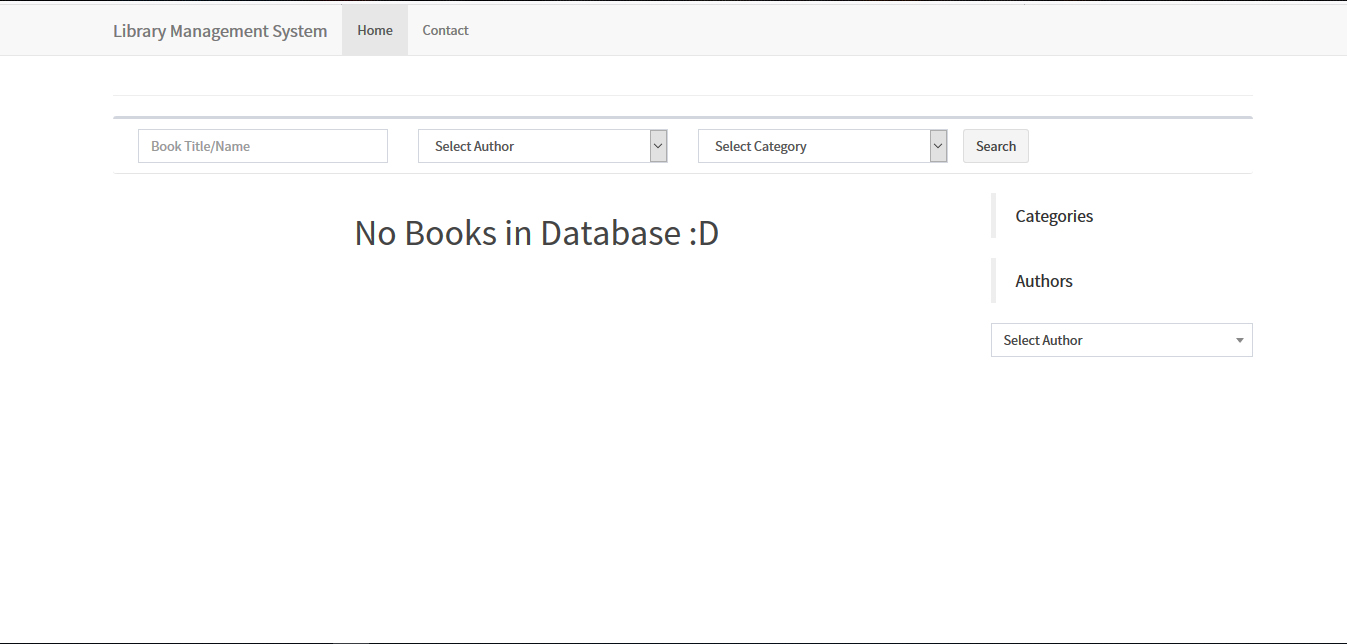Image resolution: width=1347 pixels, height=644 pixels.
Task: Click the Select Category label text
Action: pyautogui.click(x=760, y=146)
